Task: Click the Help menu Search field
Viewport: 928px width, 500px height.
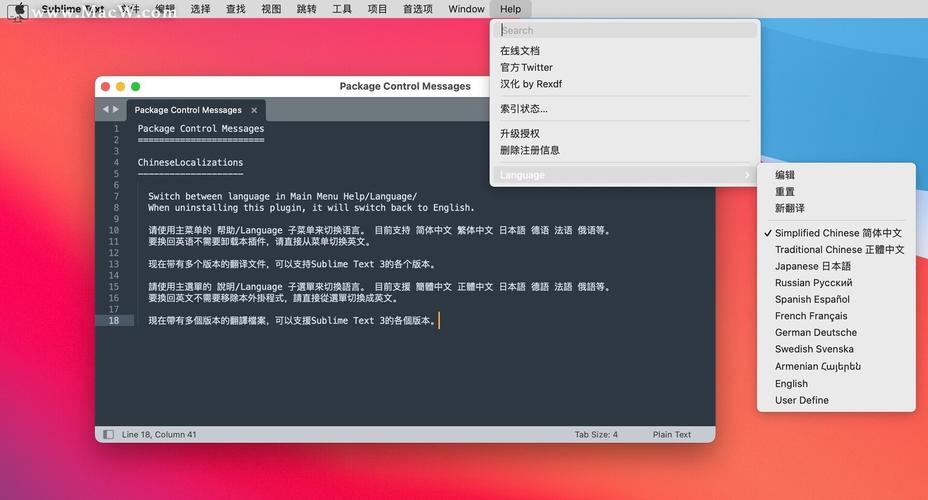Action: point(625,30)
